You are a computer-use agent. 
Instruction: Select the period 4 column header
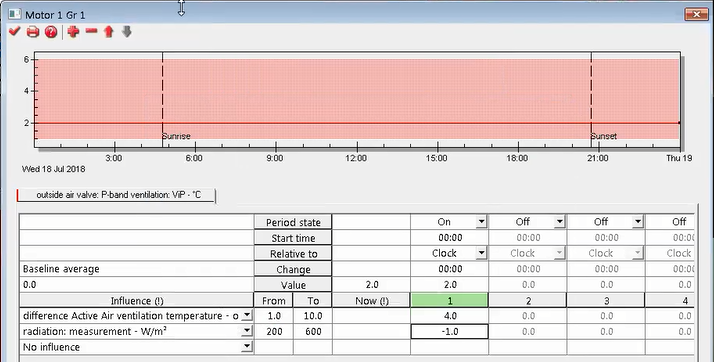coord(670,301)
